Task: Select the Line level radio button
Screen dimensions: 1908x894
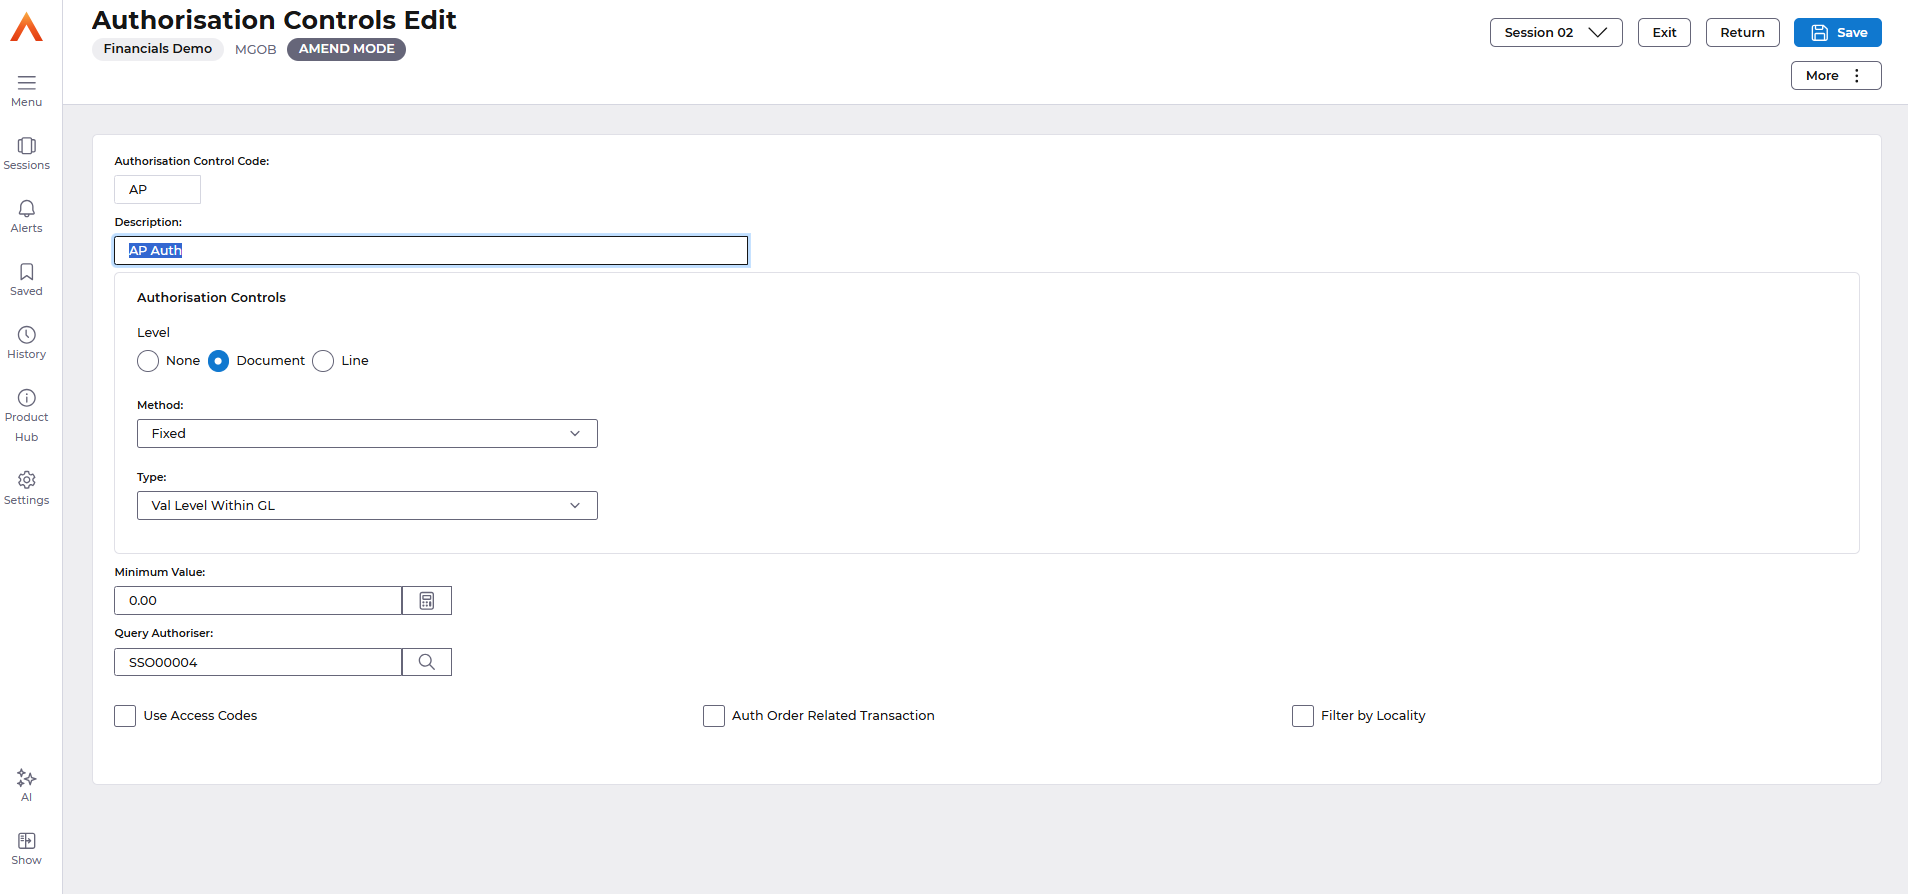Action: click(x=323, y=361)
